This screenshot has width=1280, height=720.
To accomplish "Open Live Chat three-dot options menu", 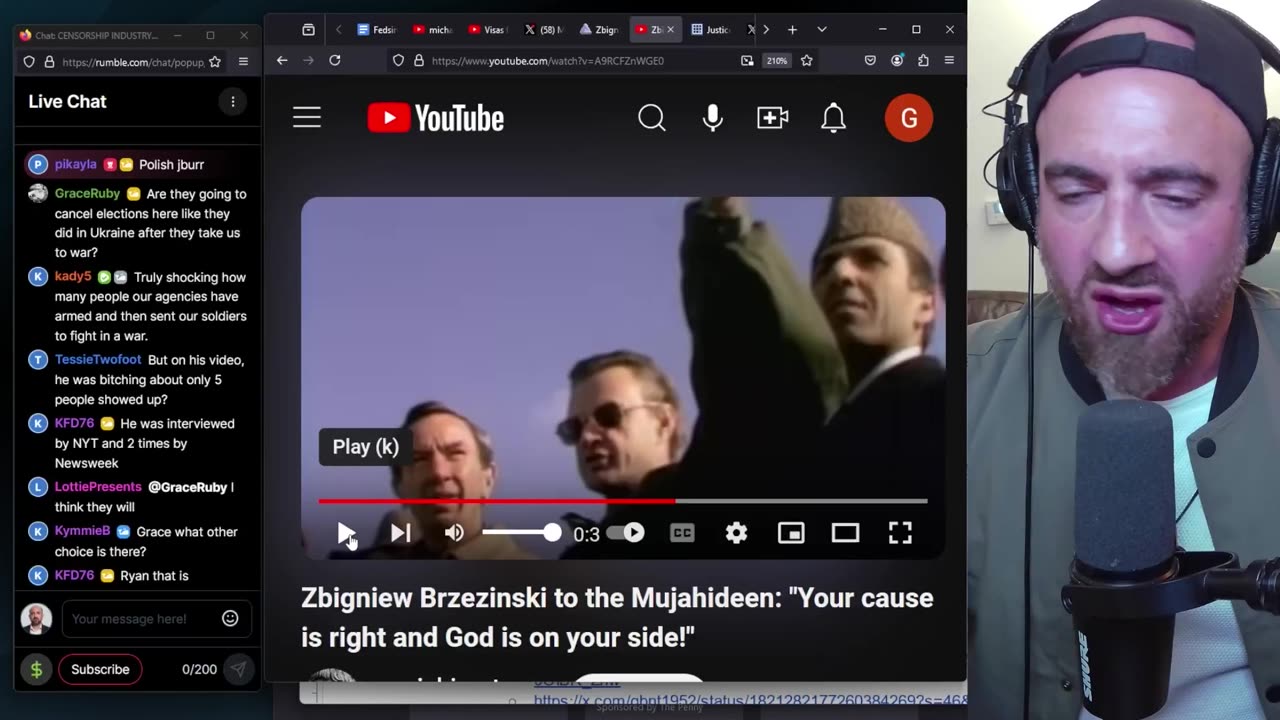I will tap(233, 102).
